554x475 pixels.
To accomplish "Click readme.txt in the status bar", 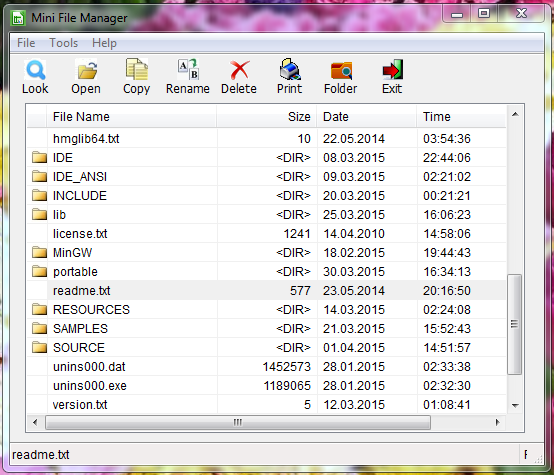I will click(41, 455).
